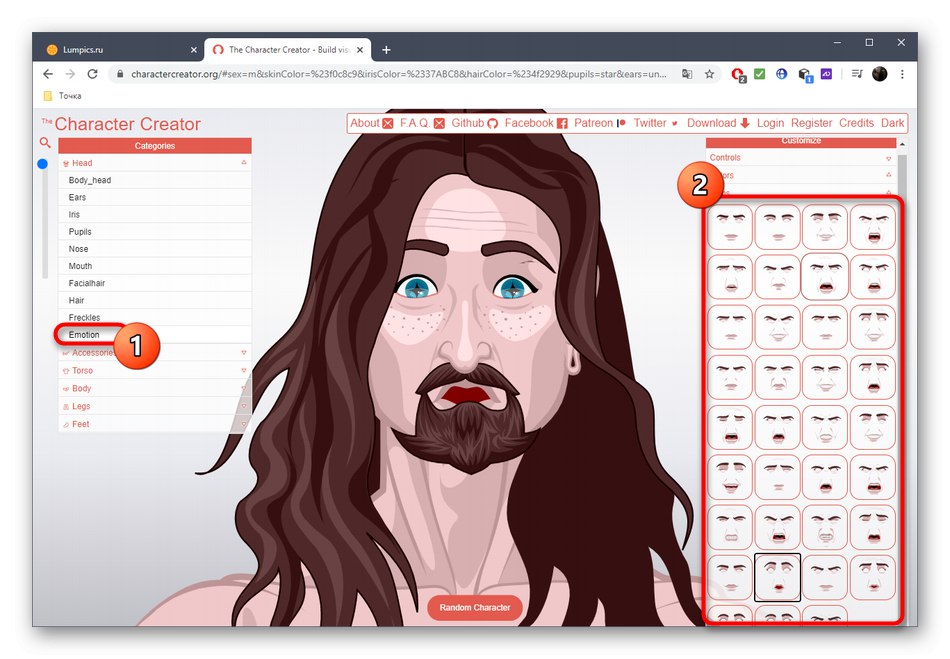
Task: Open the red extension icon with badge 2
Action: [738, 75]
